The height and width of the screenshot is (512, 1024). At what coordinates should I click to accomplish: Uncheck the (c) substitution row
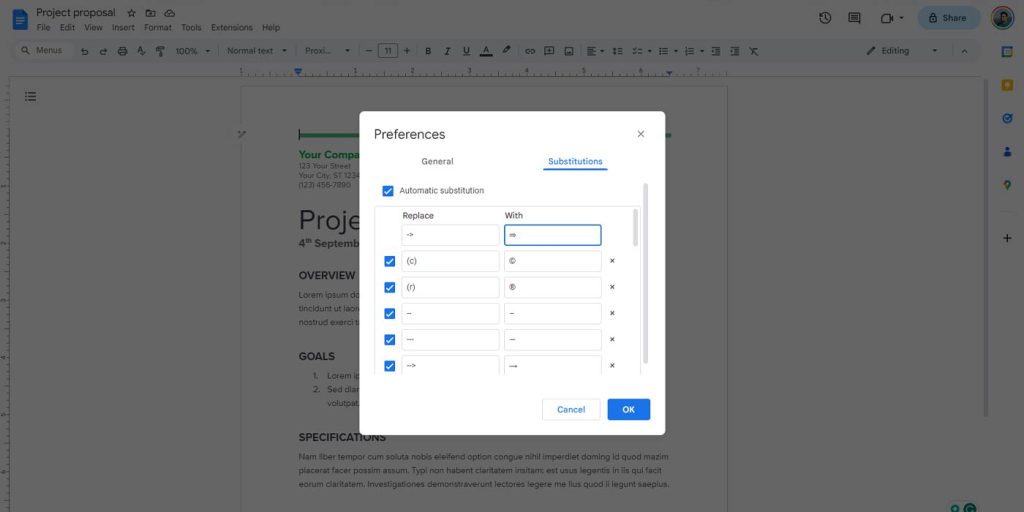pyautogui.click(x=390, y=261)
